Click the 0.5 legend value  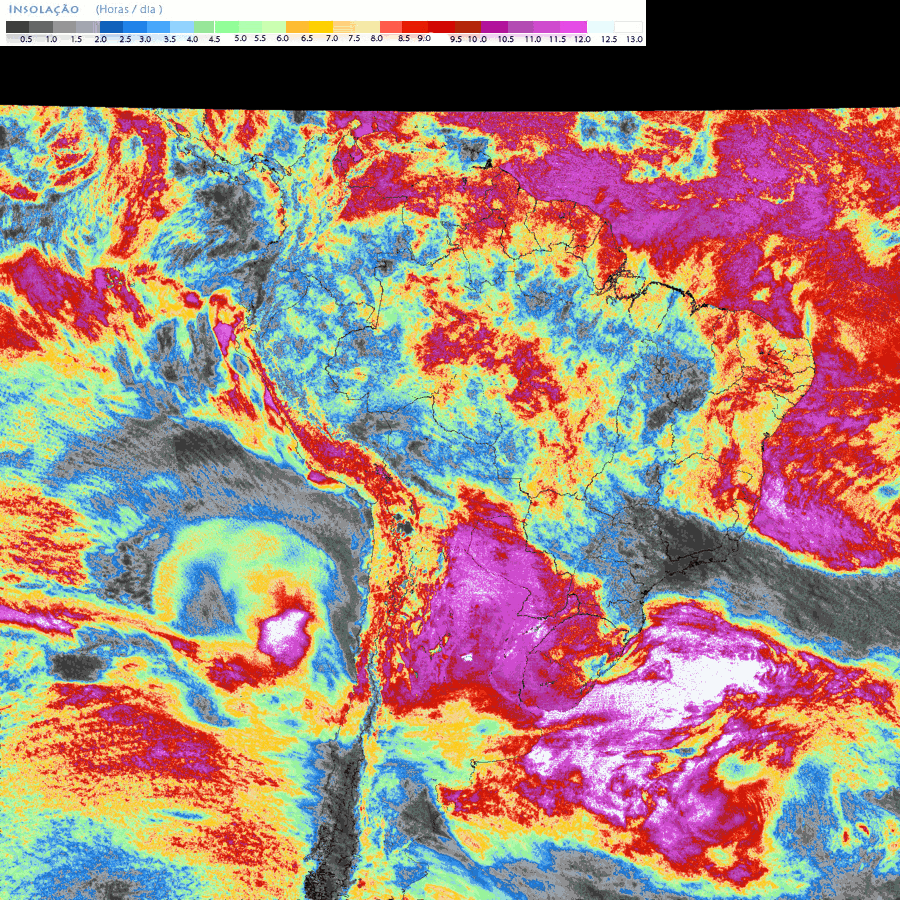click(26, 39)
